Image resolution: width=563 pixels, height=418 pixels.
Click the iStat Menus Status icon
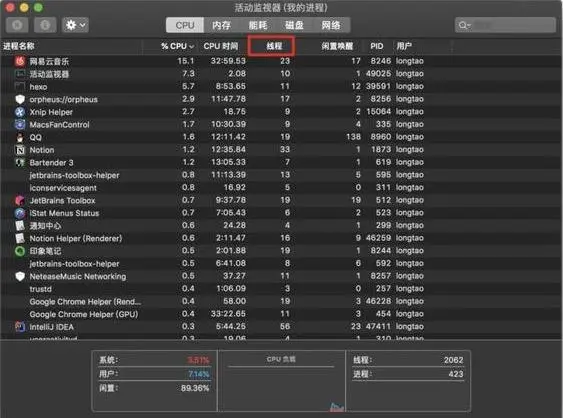click(20, 213)
